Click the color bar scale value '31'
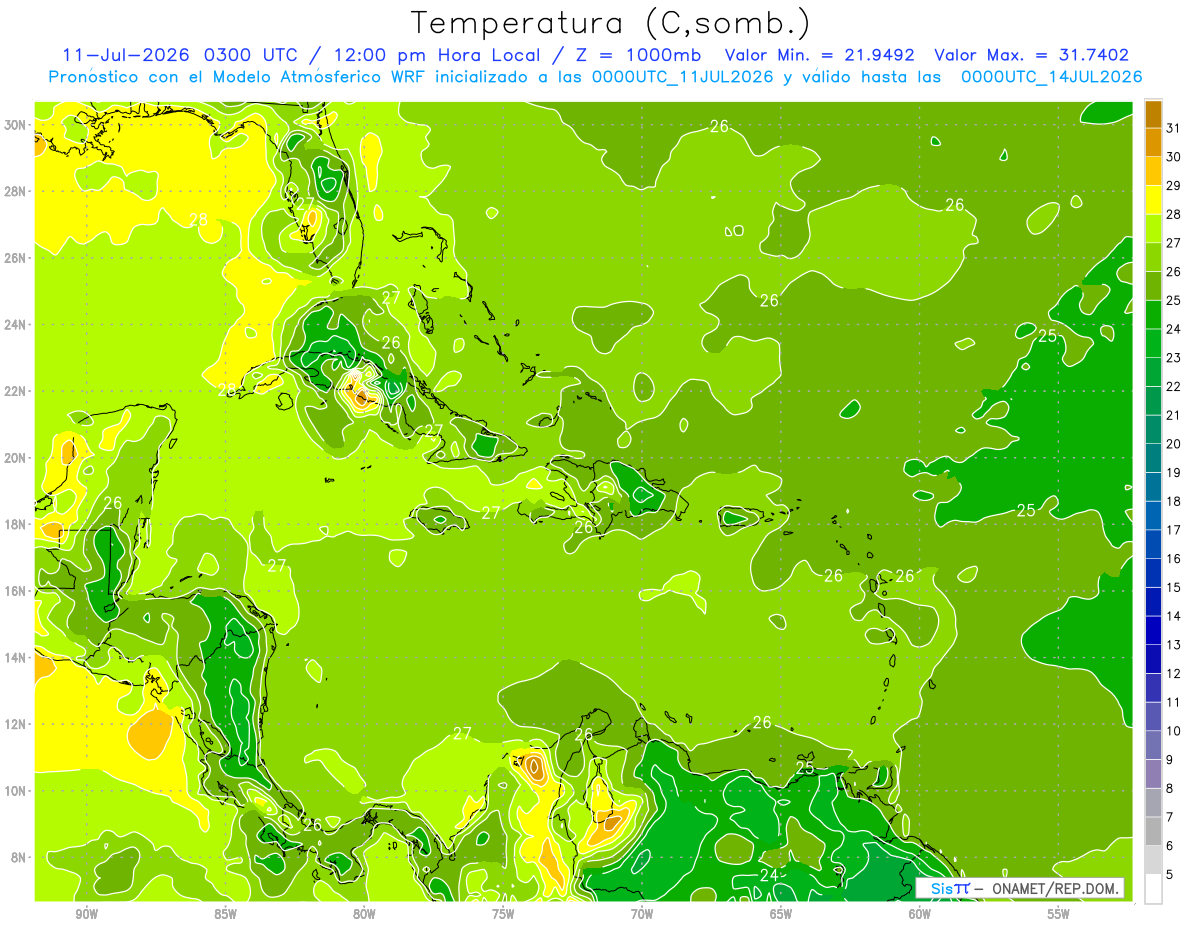The width and height of the screenshot is (1200, 927). click(1173, 127)
